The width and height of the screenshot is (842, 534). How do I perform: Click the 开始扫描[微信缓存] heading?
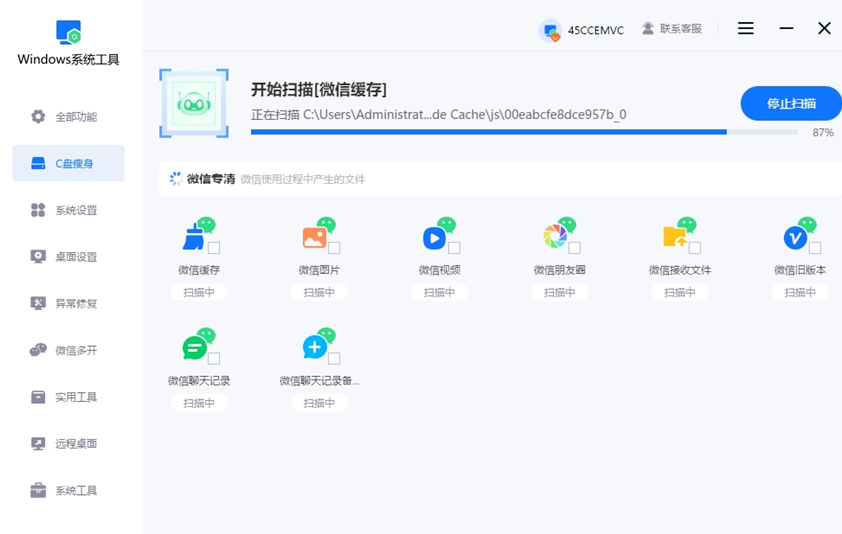point(319,89)
